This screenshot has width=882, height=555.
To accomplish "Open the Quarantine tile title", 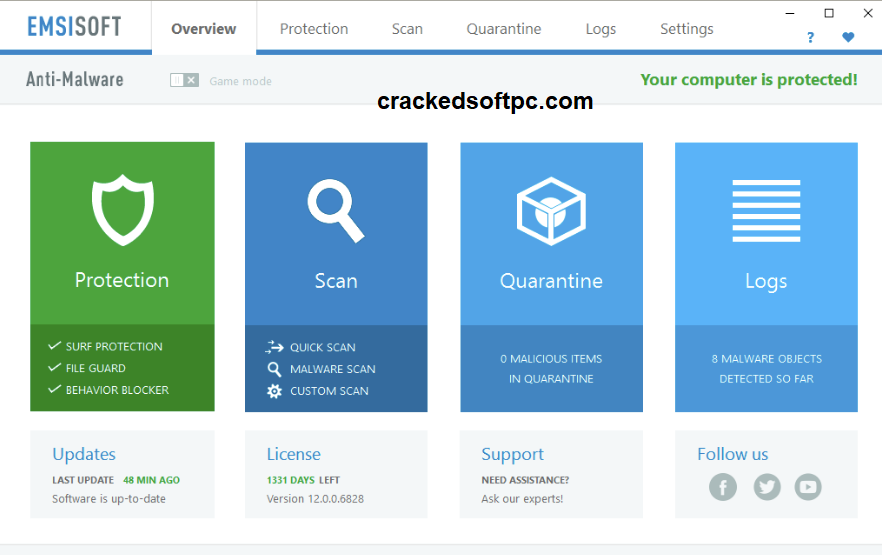I will pyautogui.click(x=551, y=281).
